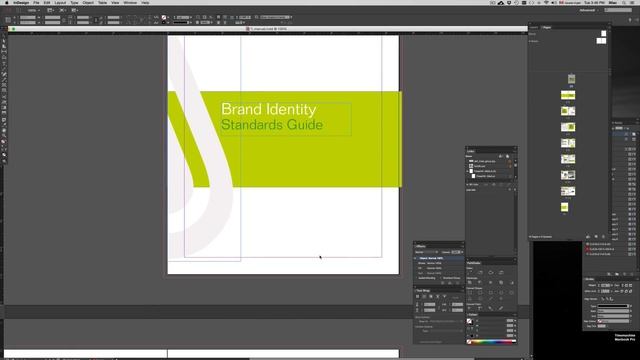This screenshot has height=360, width=640.
Task: Open Arrange Documents dropdown in application bar
Action: pos(75,11)
